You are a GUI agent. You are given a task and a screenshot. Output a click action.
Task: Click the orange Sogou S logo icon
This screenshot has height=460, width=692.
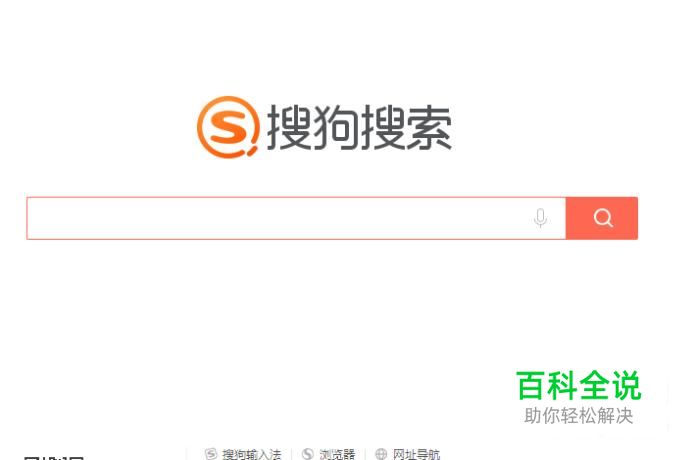[x=228, y=127]
